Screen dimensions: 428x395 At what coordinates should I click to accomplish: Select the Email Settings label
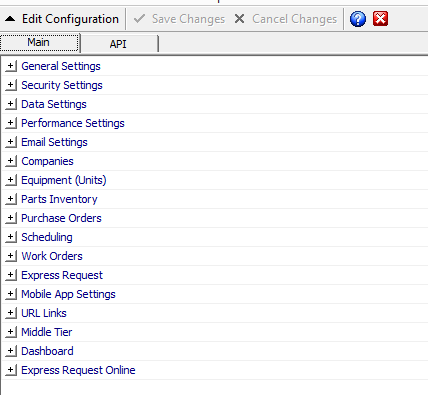click(54, 142)
